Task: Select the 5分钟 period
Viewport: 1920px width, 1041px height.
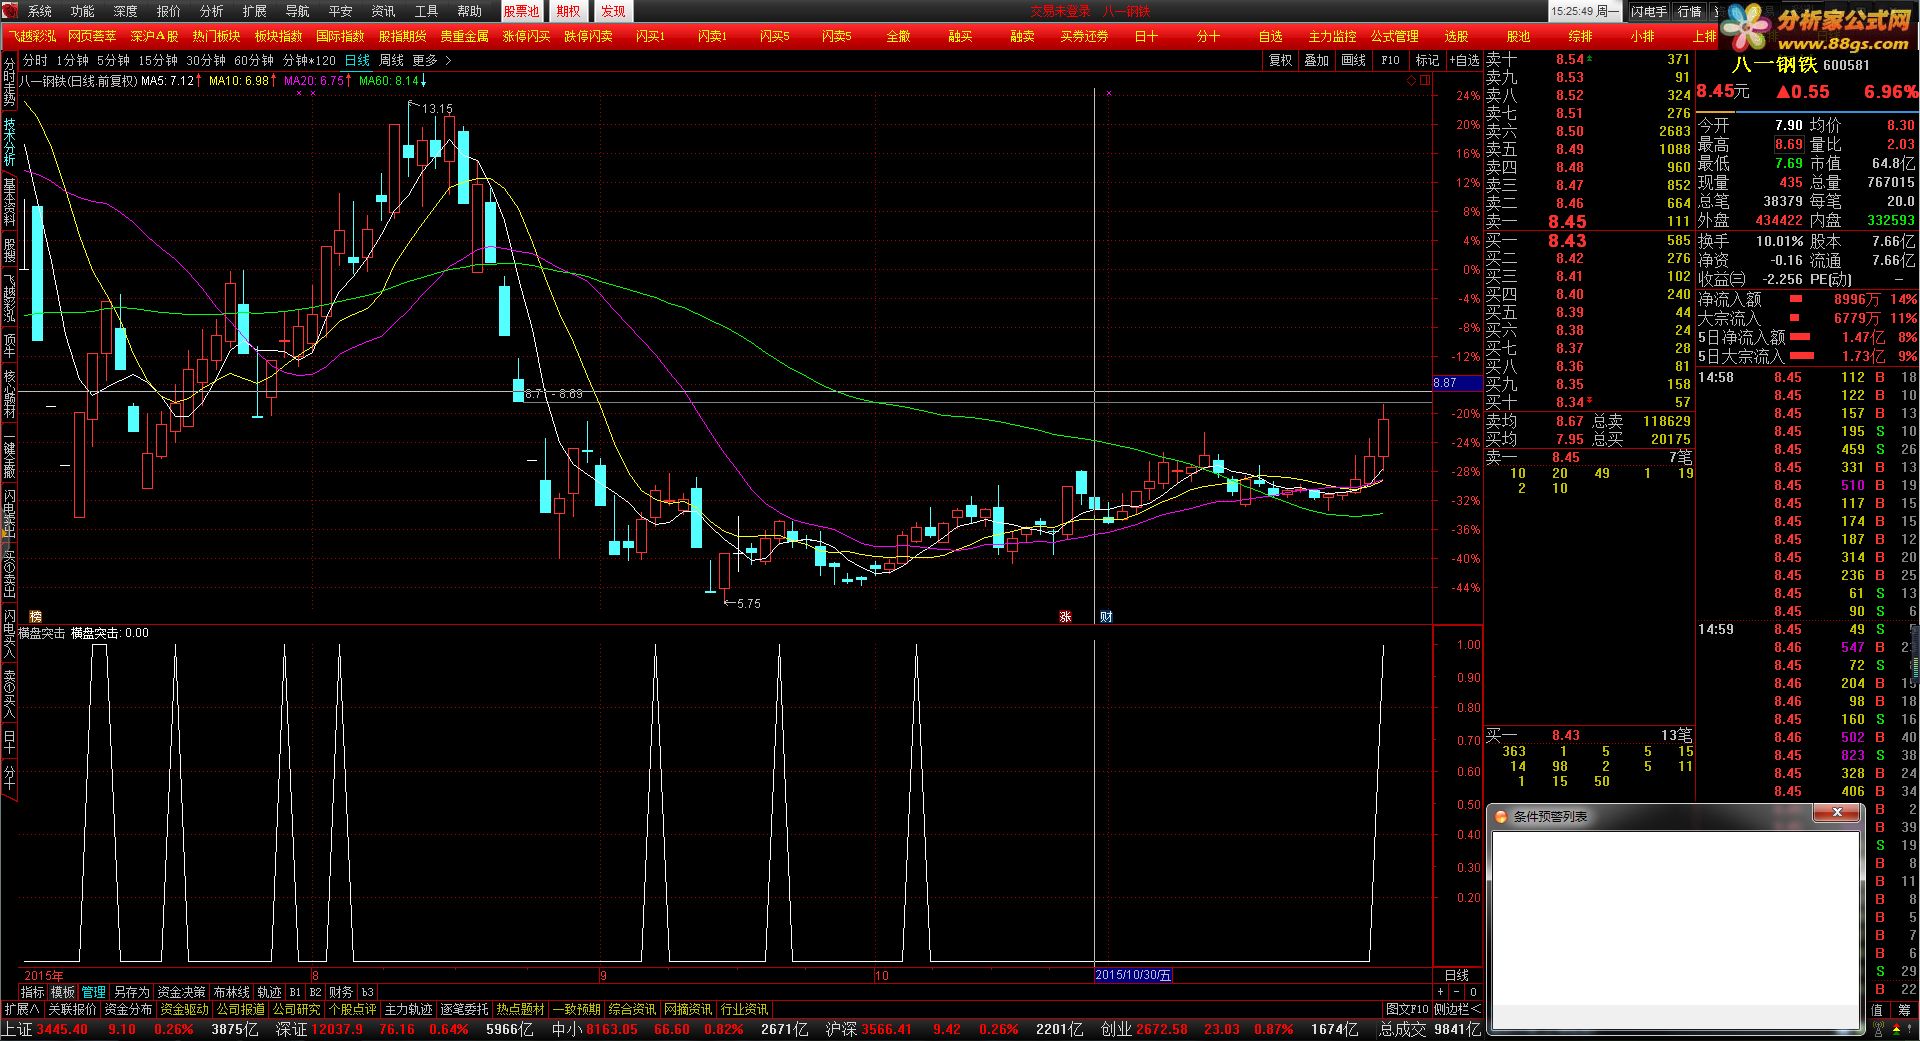Action: [113, 60]
